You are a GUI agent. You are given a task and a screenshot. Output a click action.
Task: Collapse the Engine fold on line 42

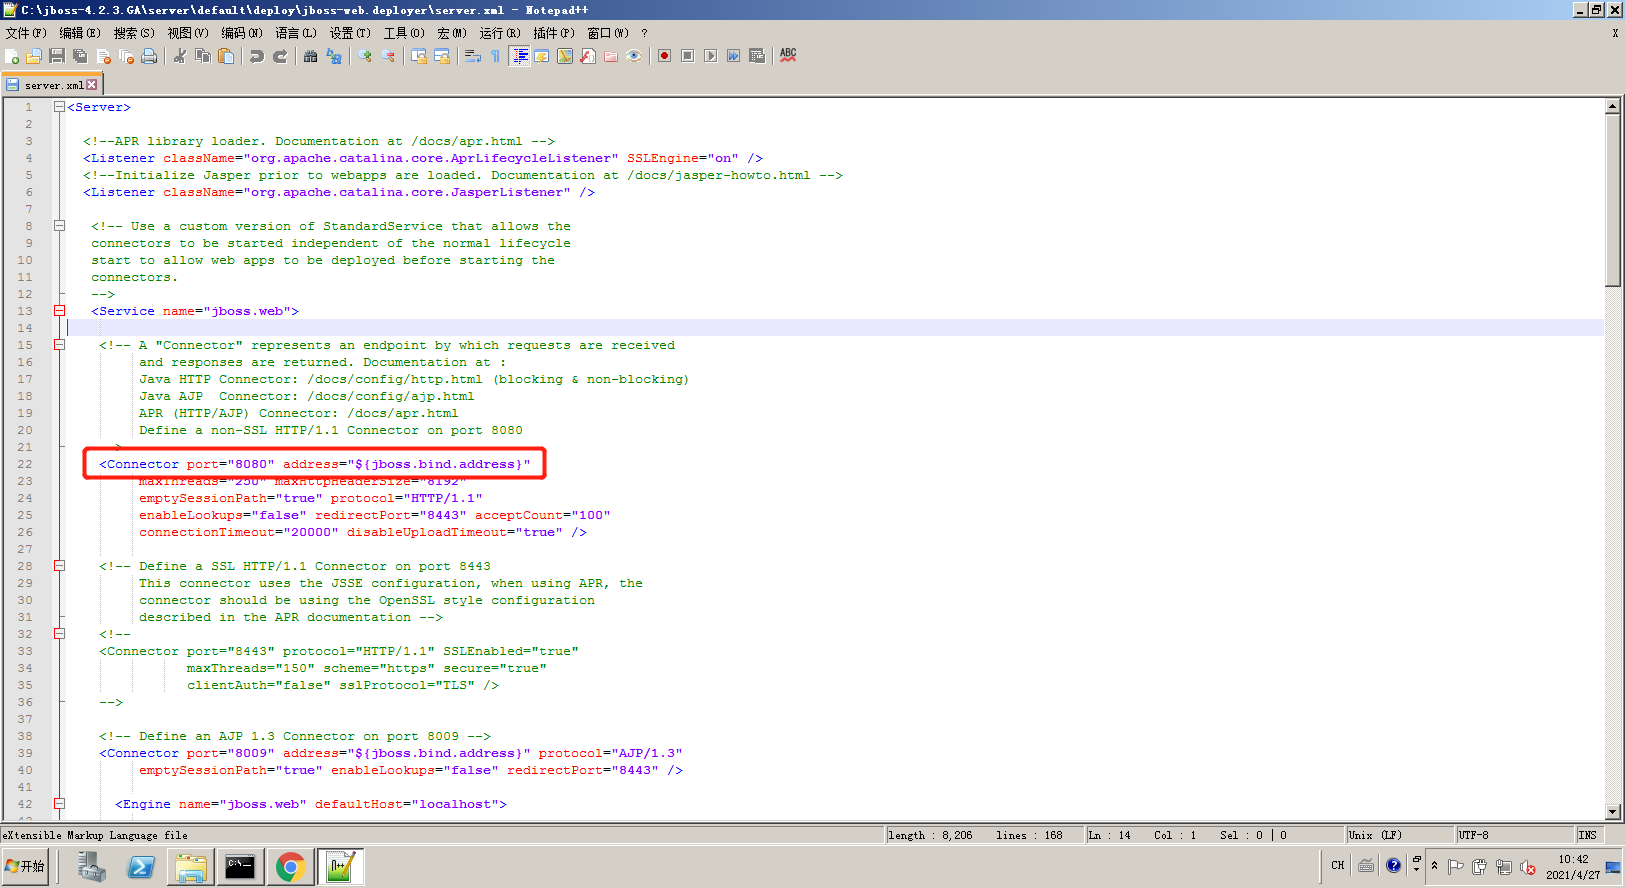[59, 804]
